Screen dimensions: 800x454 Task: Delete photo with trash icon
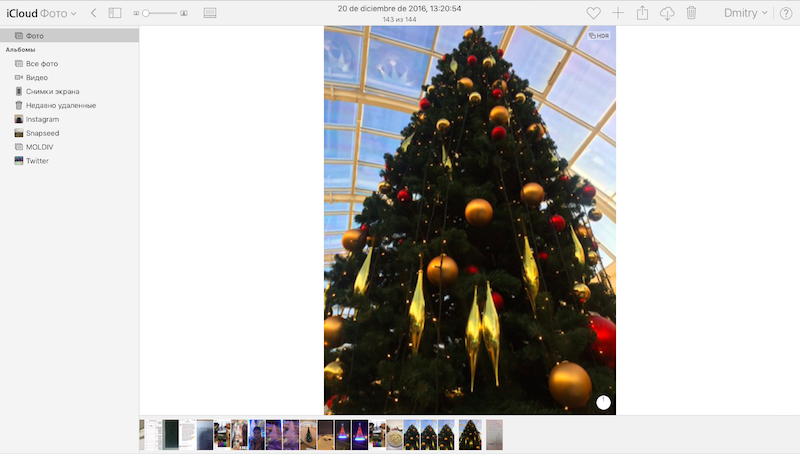[691, 13]
